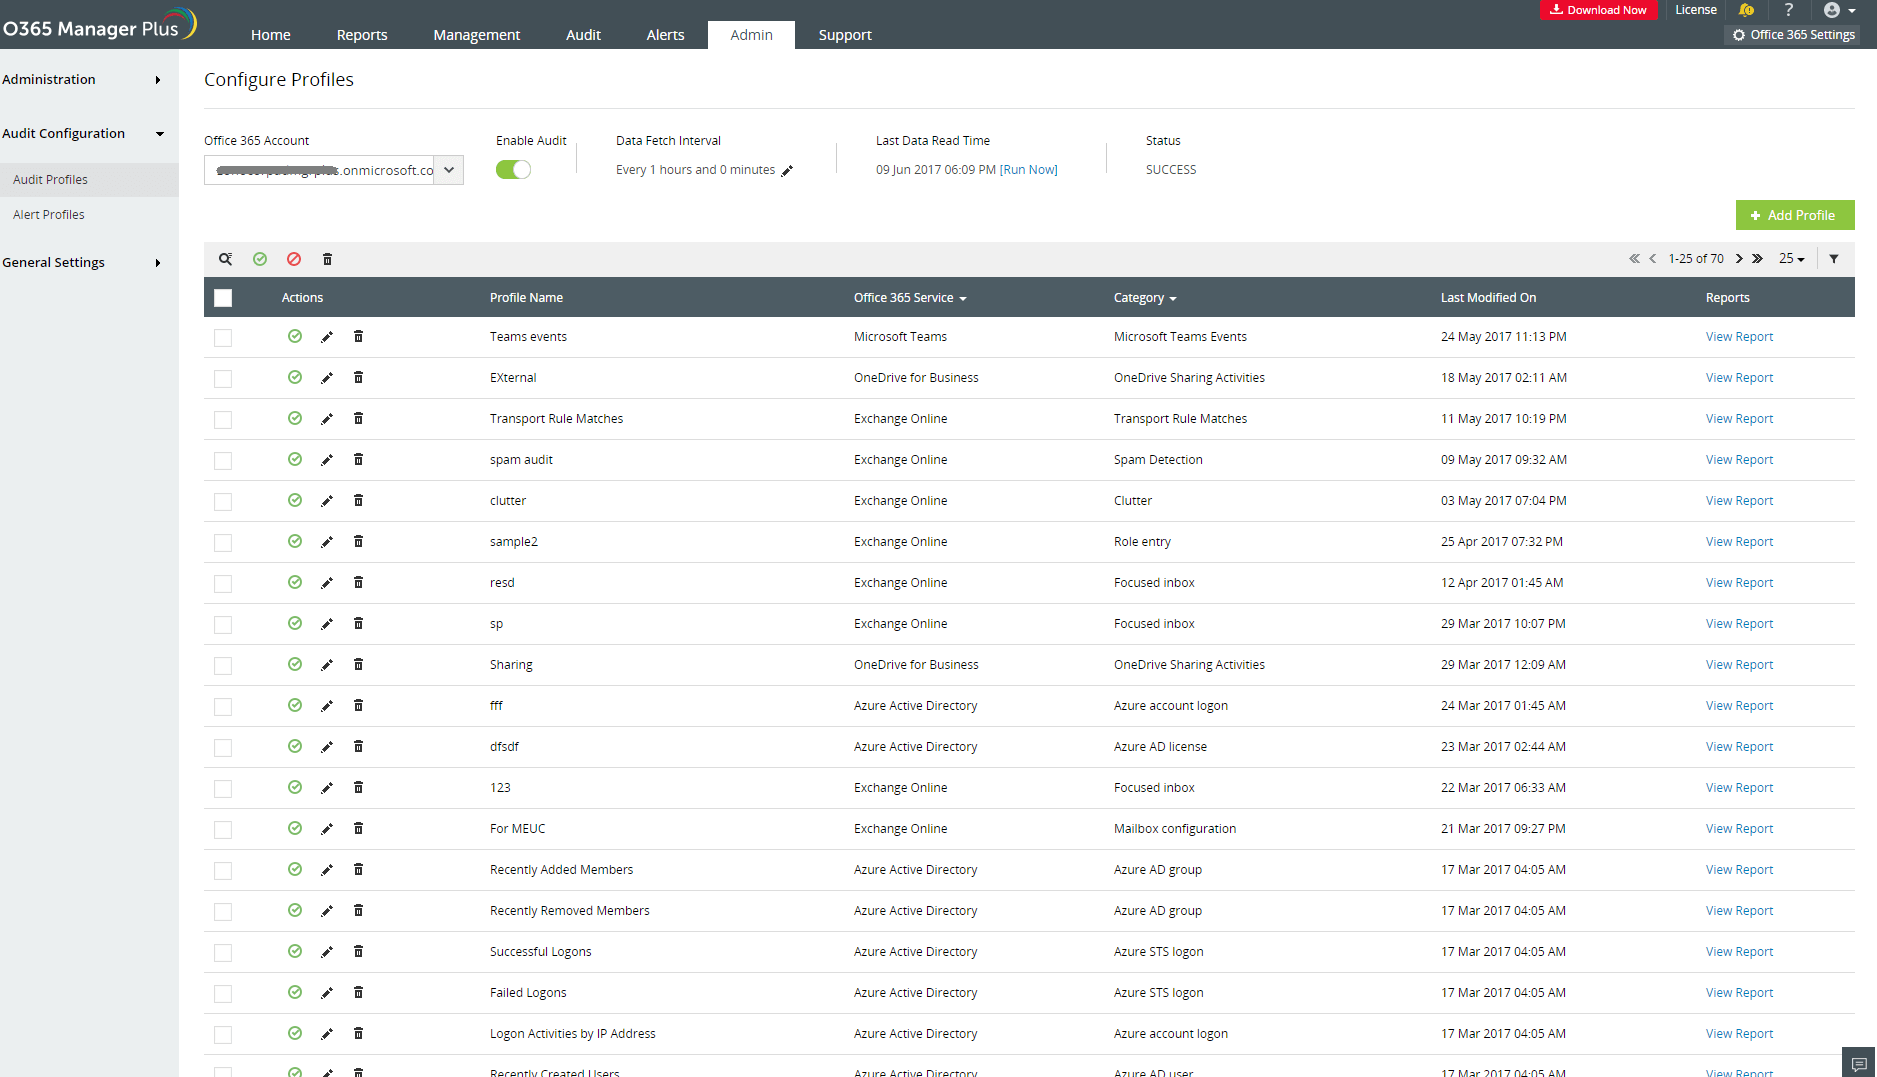Open the fff profile name link

point(496,706)
